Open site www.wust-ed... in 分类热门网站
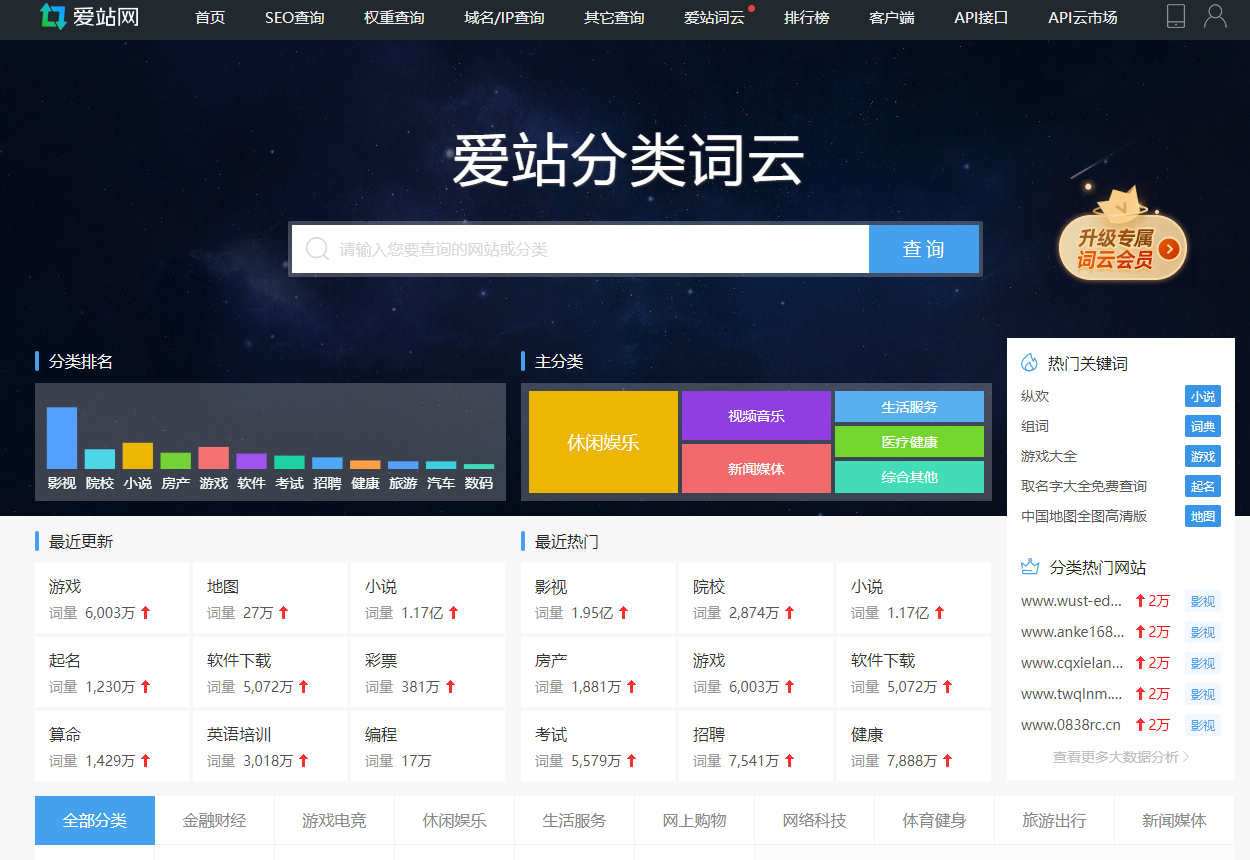This screenshot has height=860, width=1250. (x=1071, y=601)
